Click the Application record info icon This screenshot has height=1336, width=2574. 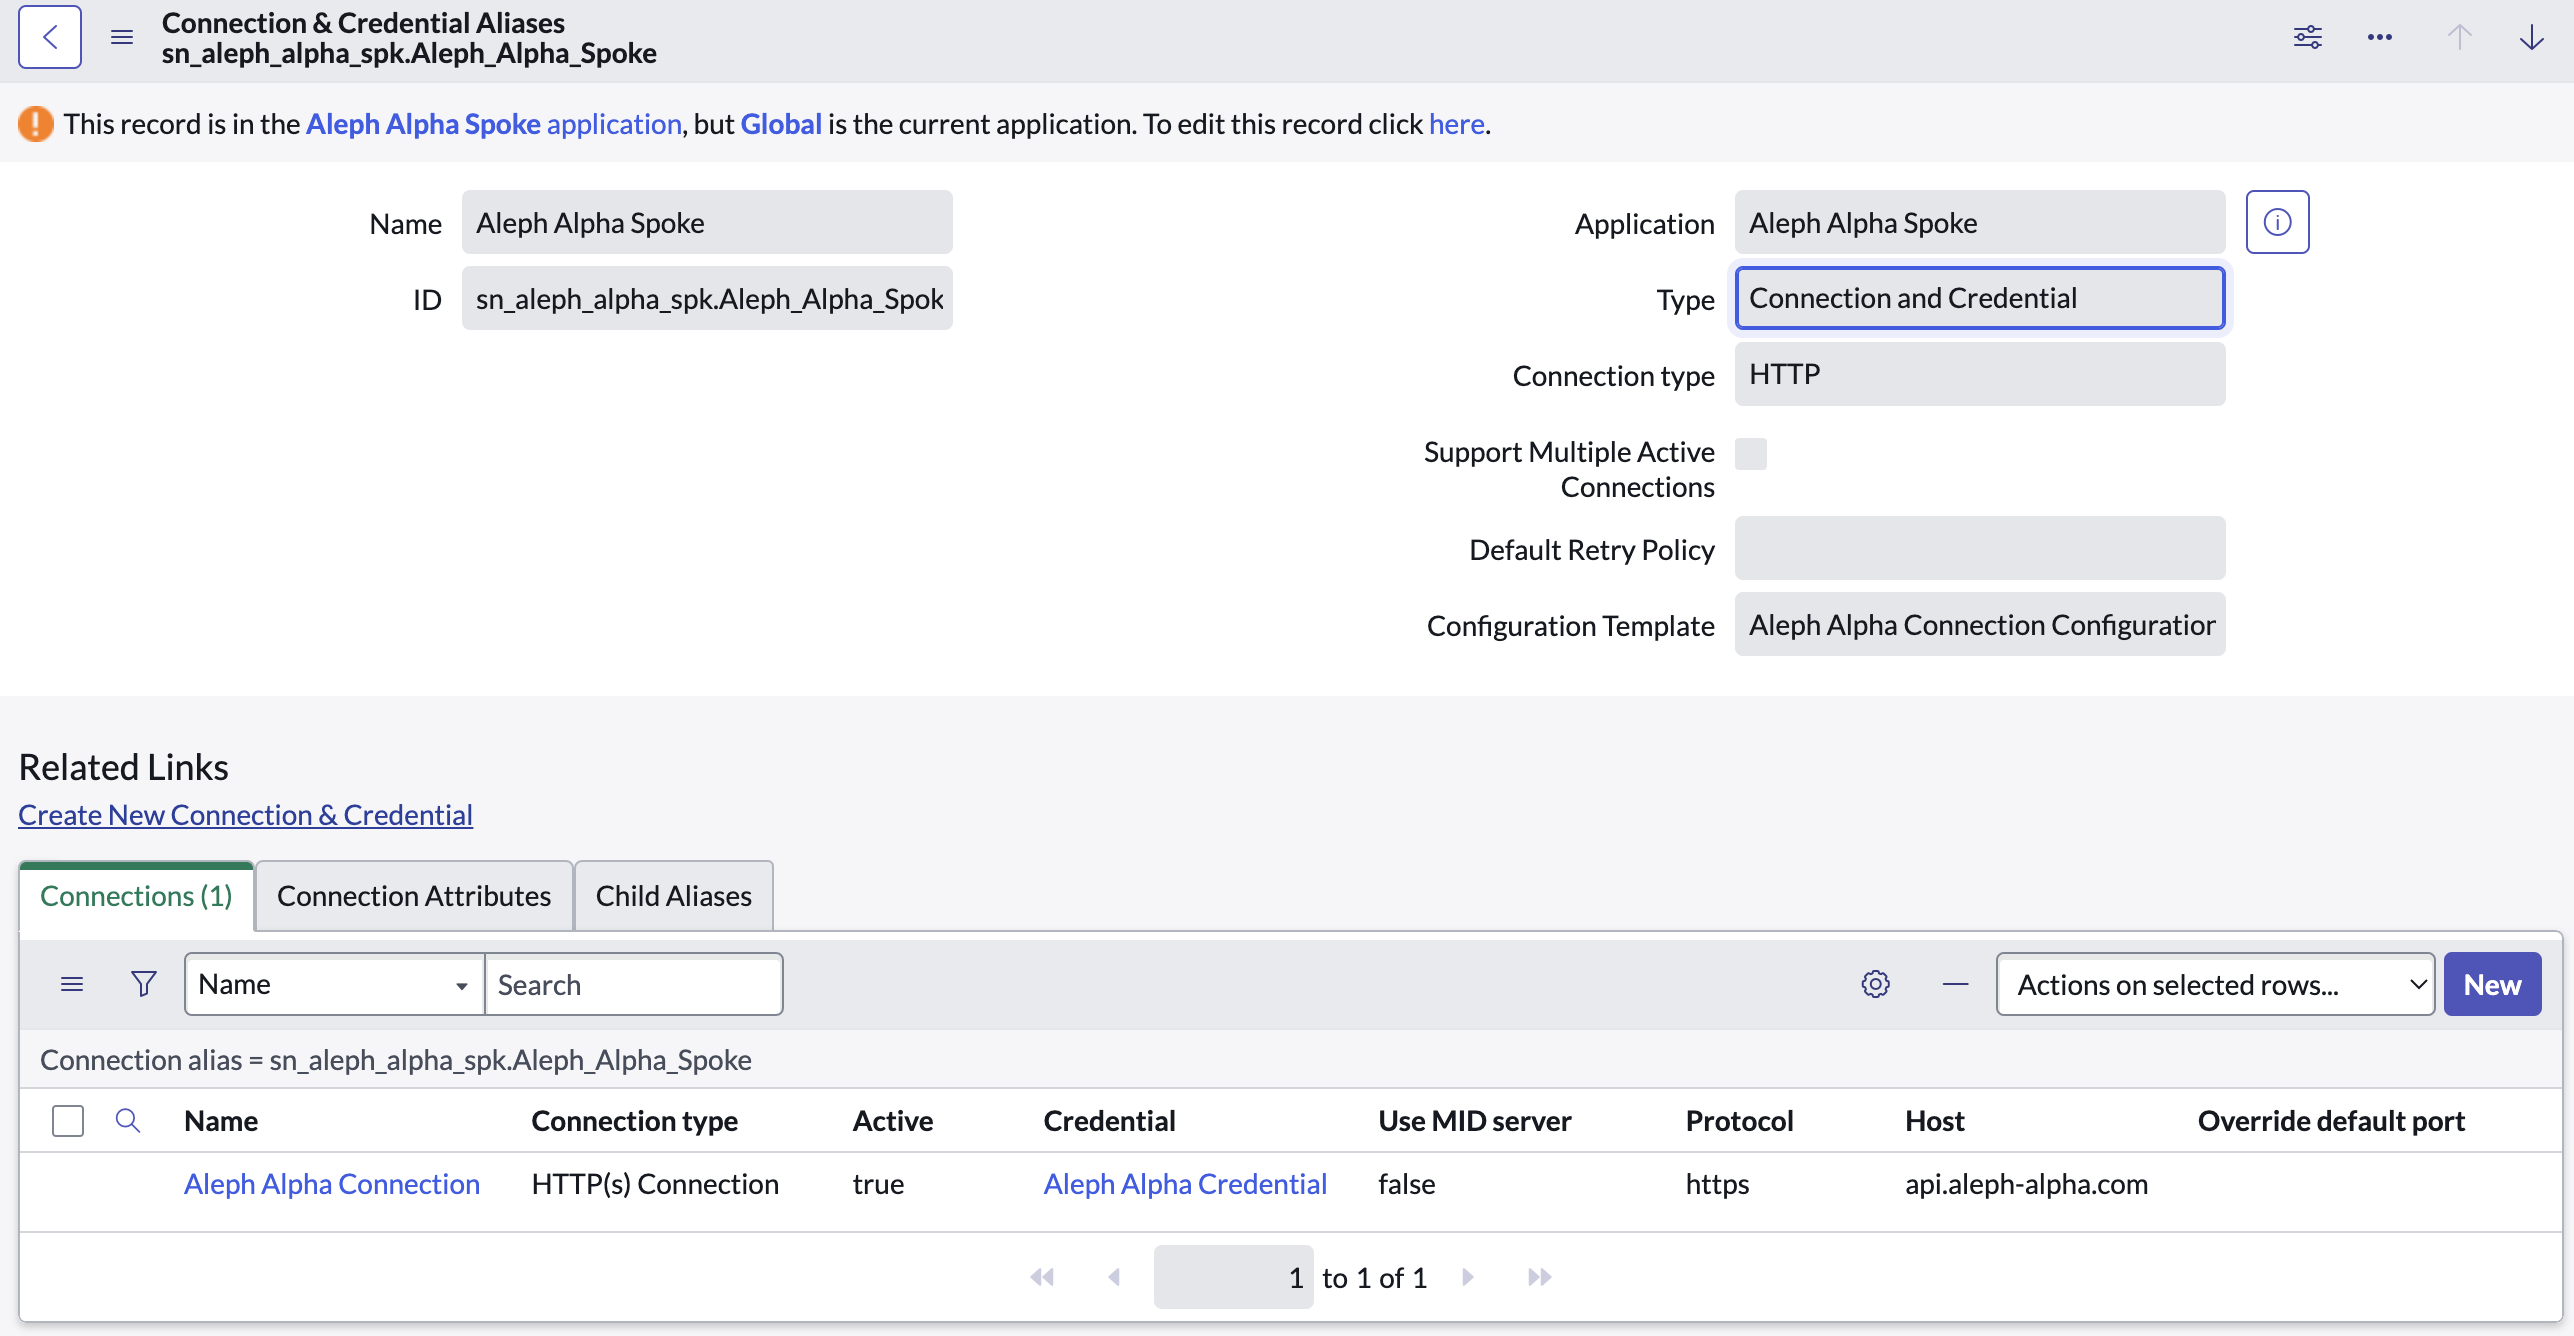[x=2278, y=222]
